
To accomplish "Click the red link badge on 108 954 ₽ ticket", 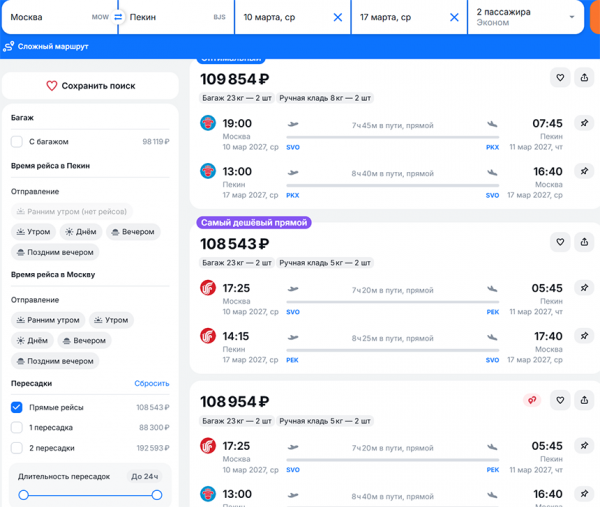I will pyautogui.click(x=532, y=400).
